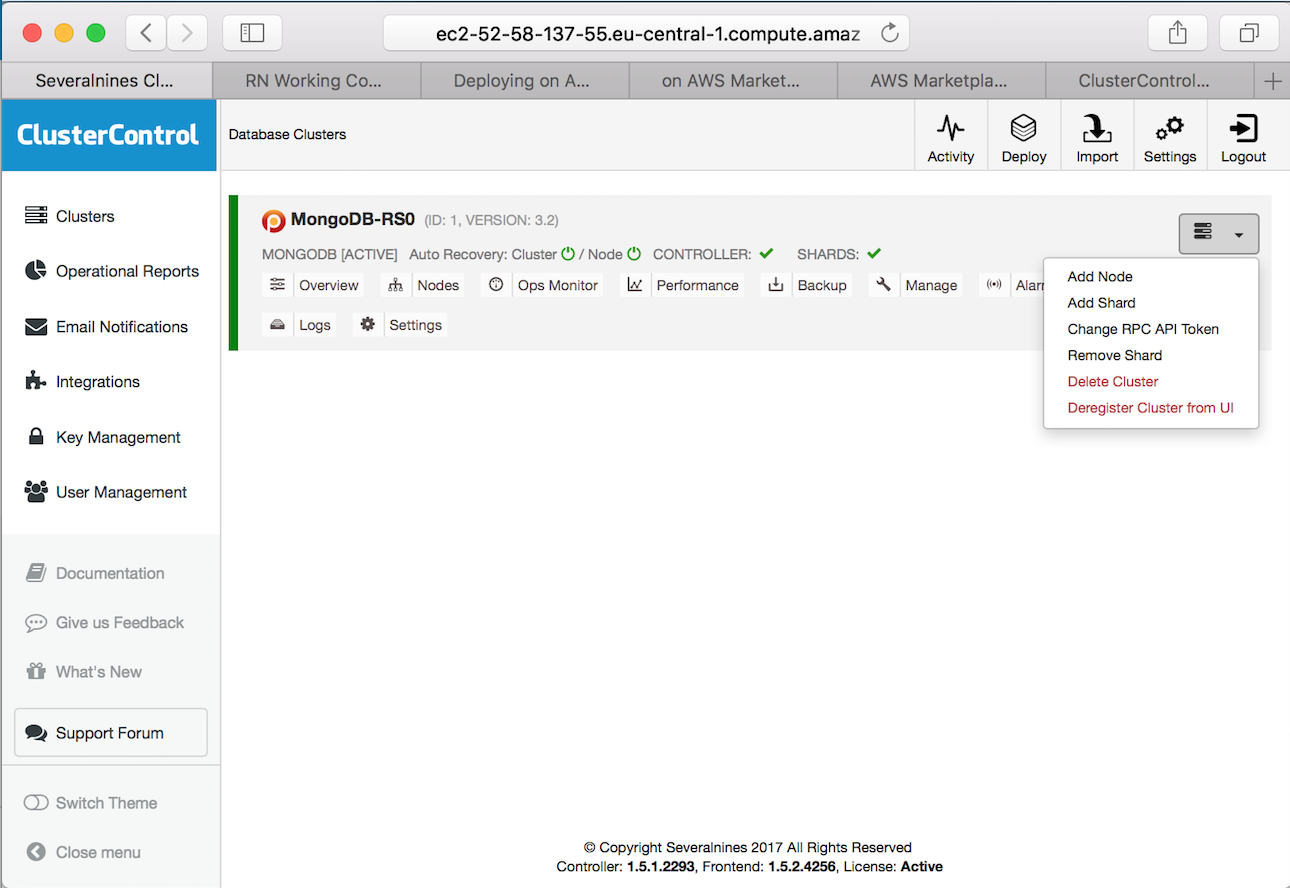The image size is (1290, 888).
Task: Click the Support Forum button
Action: click(x=111, y=733)
